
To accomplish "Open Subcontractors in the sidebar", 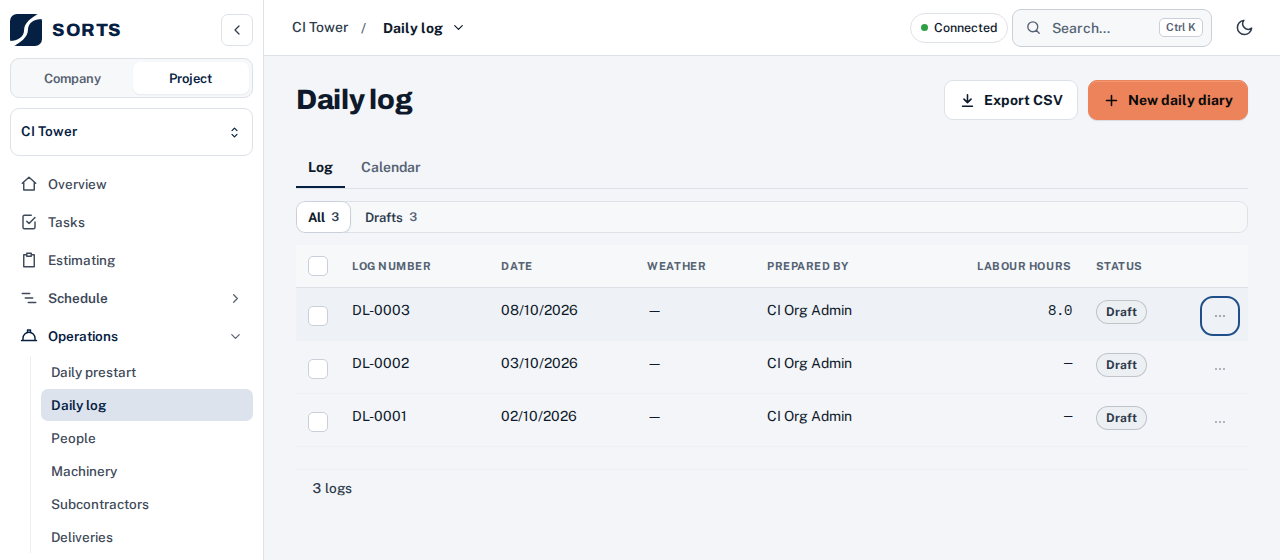I will point(146,504).
